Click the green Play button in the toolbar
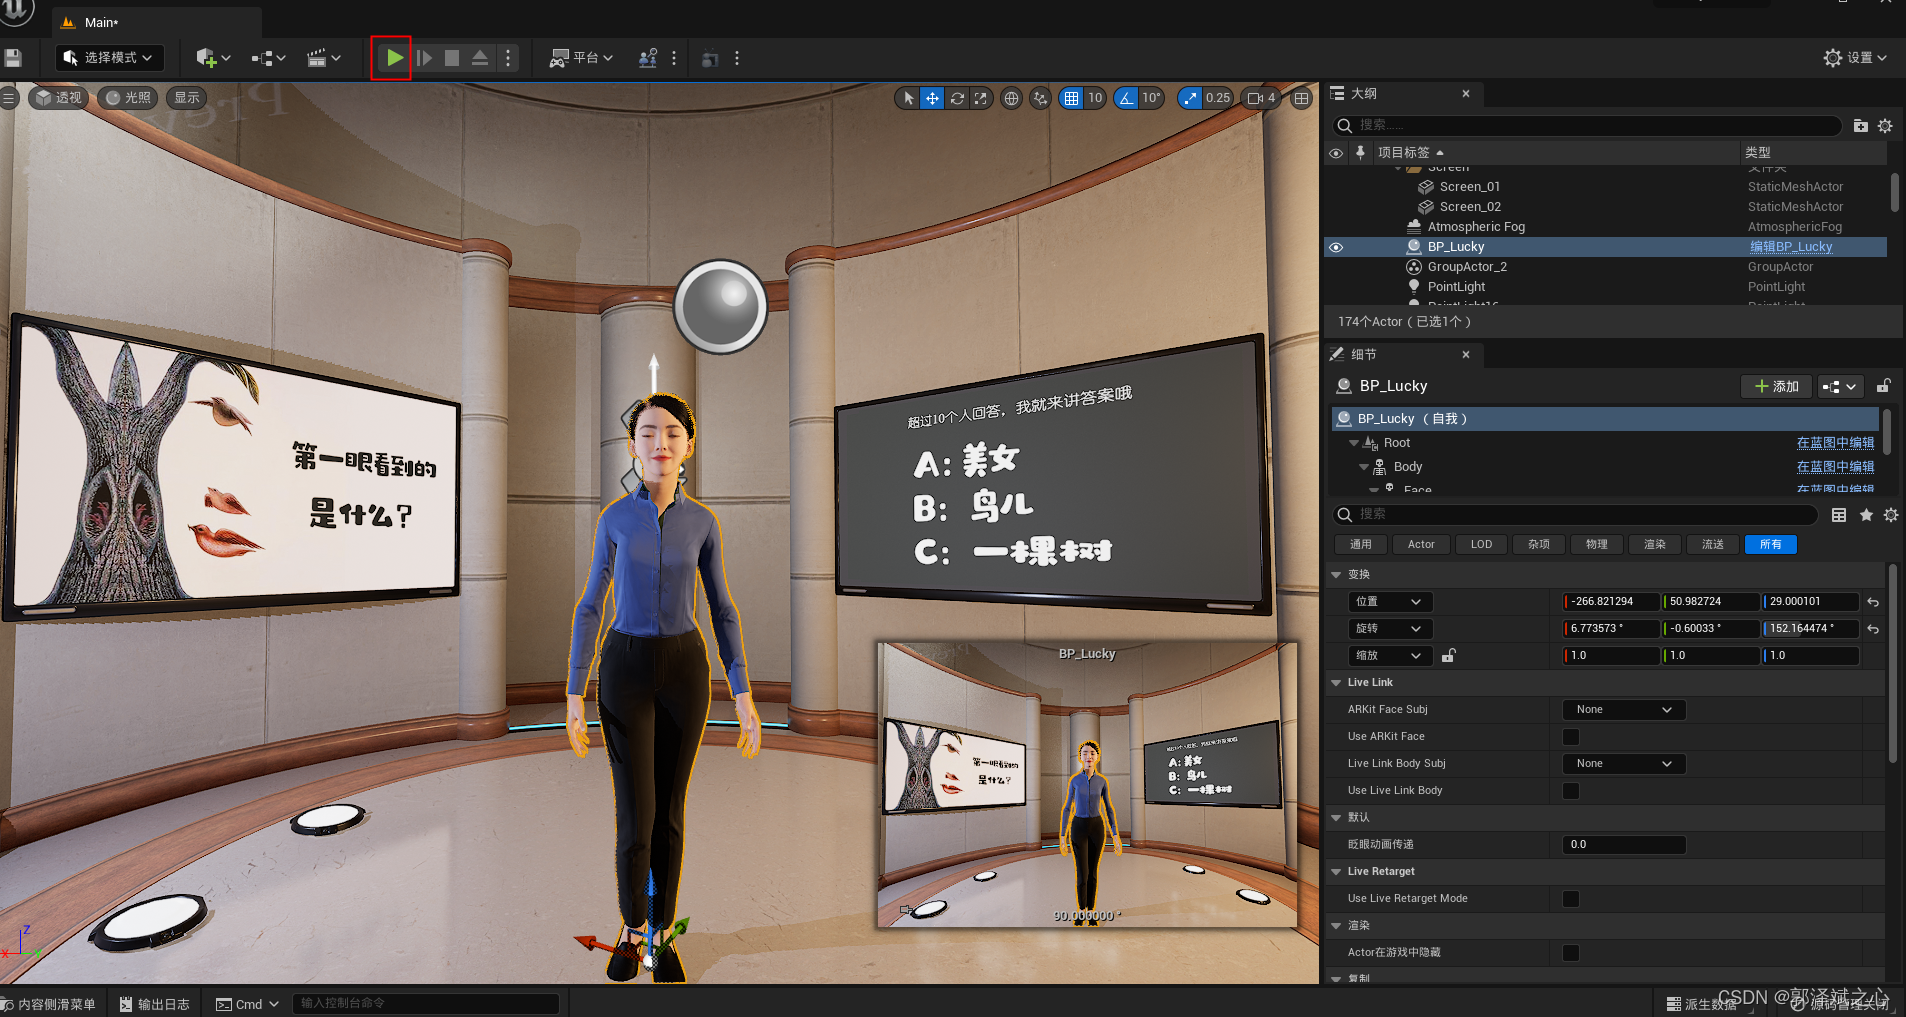The height and width of the screenshot is (1017, 1906). [x=395, y=58]
